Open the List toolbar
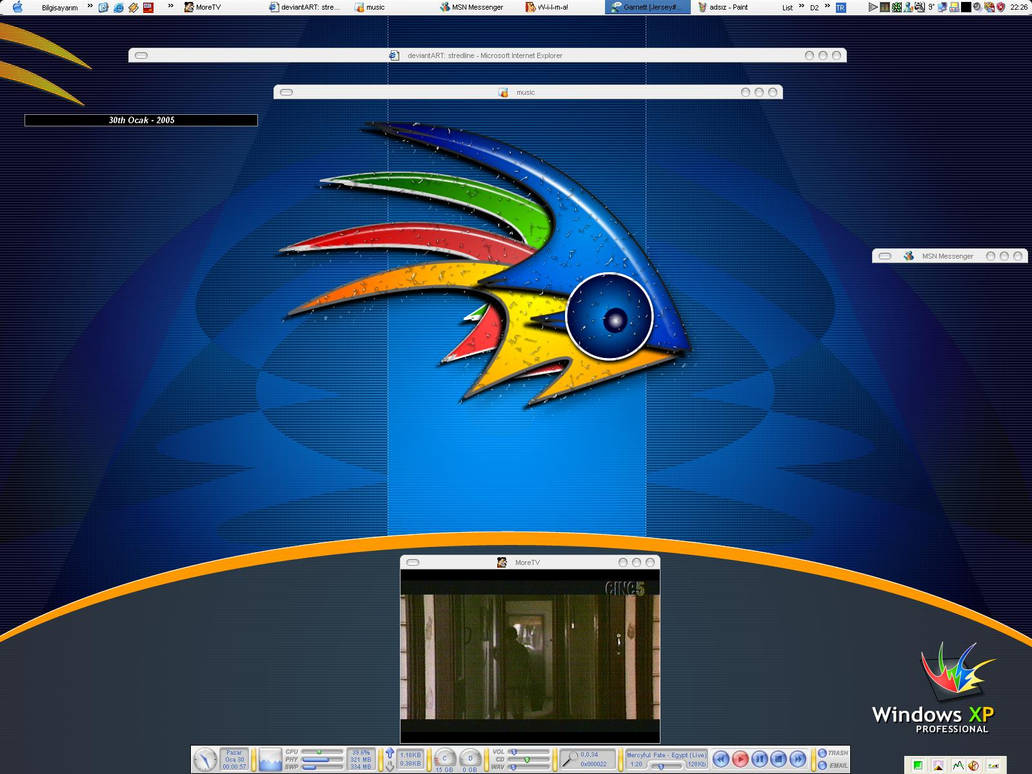 tap(788, 8)
